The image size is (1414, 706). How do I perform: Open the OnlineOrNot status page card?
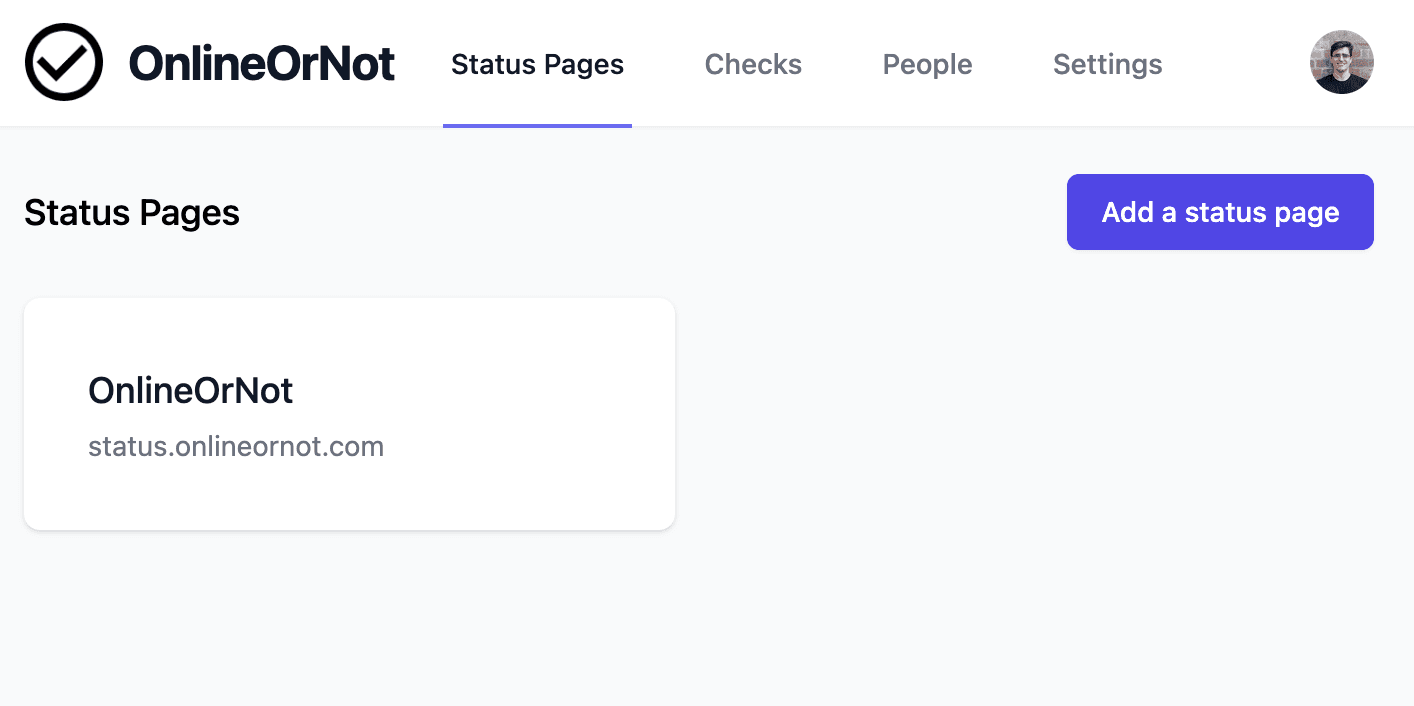point(349,413)
